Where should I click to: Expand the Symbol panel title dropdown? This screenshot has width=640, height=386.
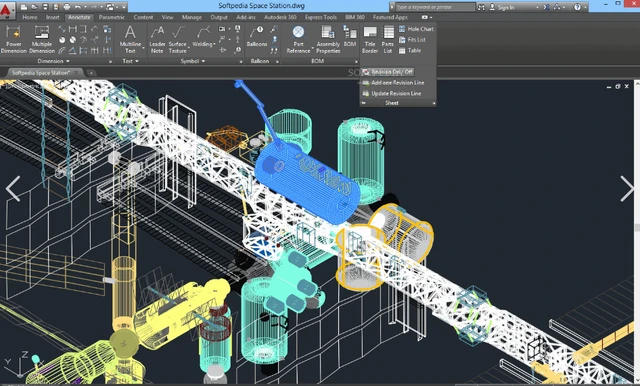click(x=193, y=61)
